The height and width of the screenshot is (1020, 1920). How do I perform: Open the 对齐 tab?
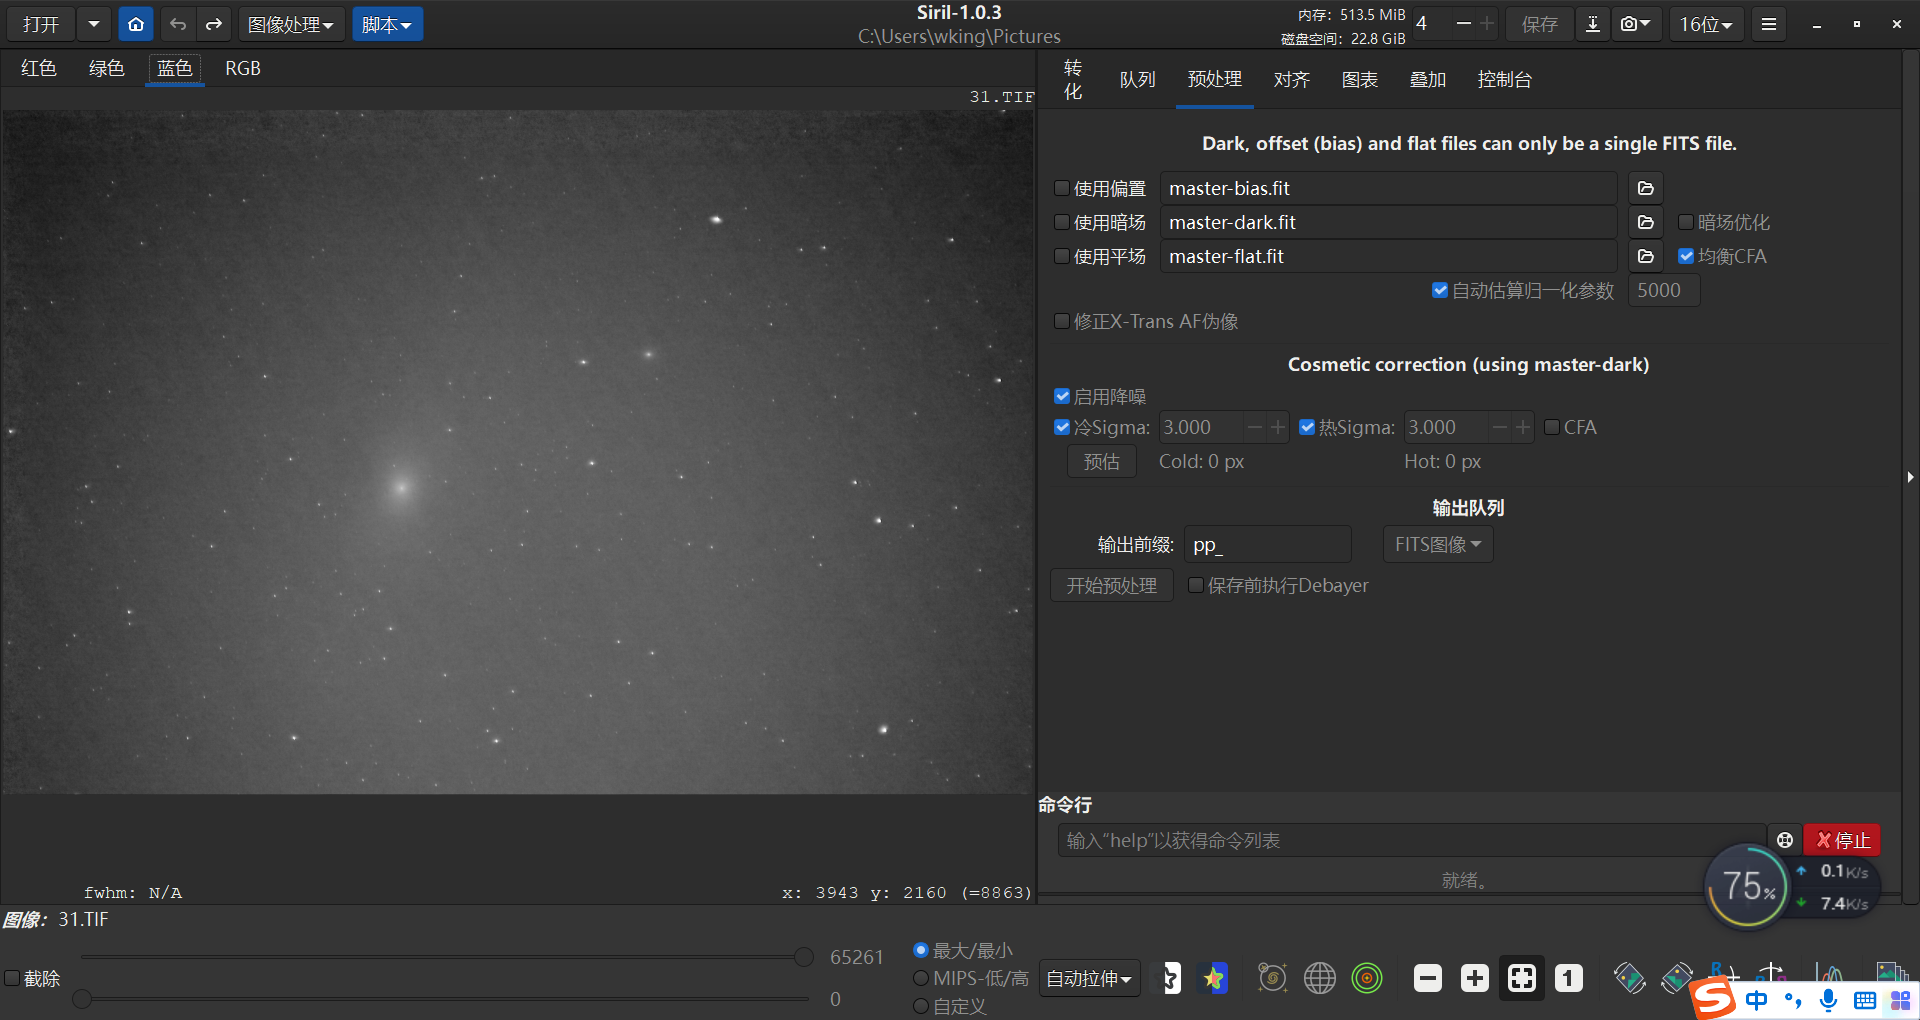[x=1292, y=80]
